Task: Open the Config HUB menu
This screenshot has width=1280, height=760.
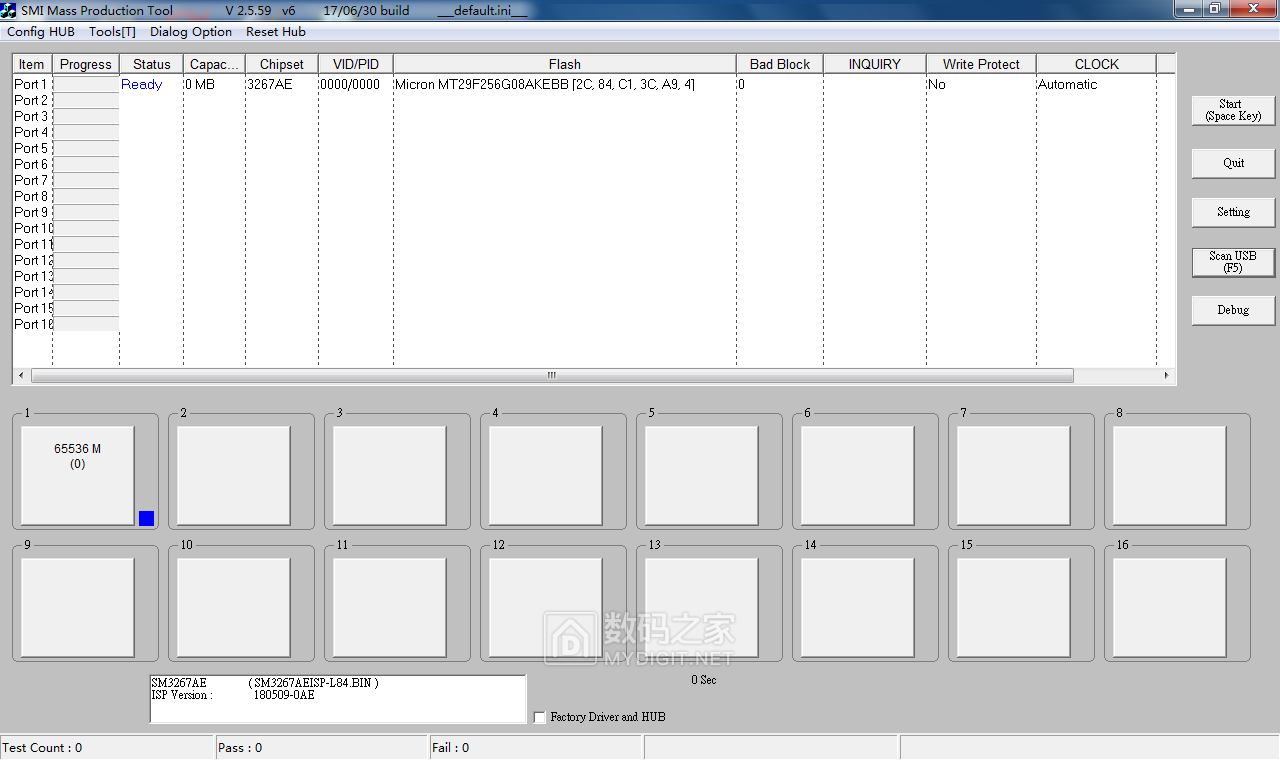Action: point(41,32)
